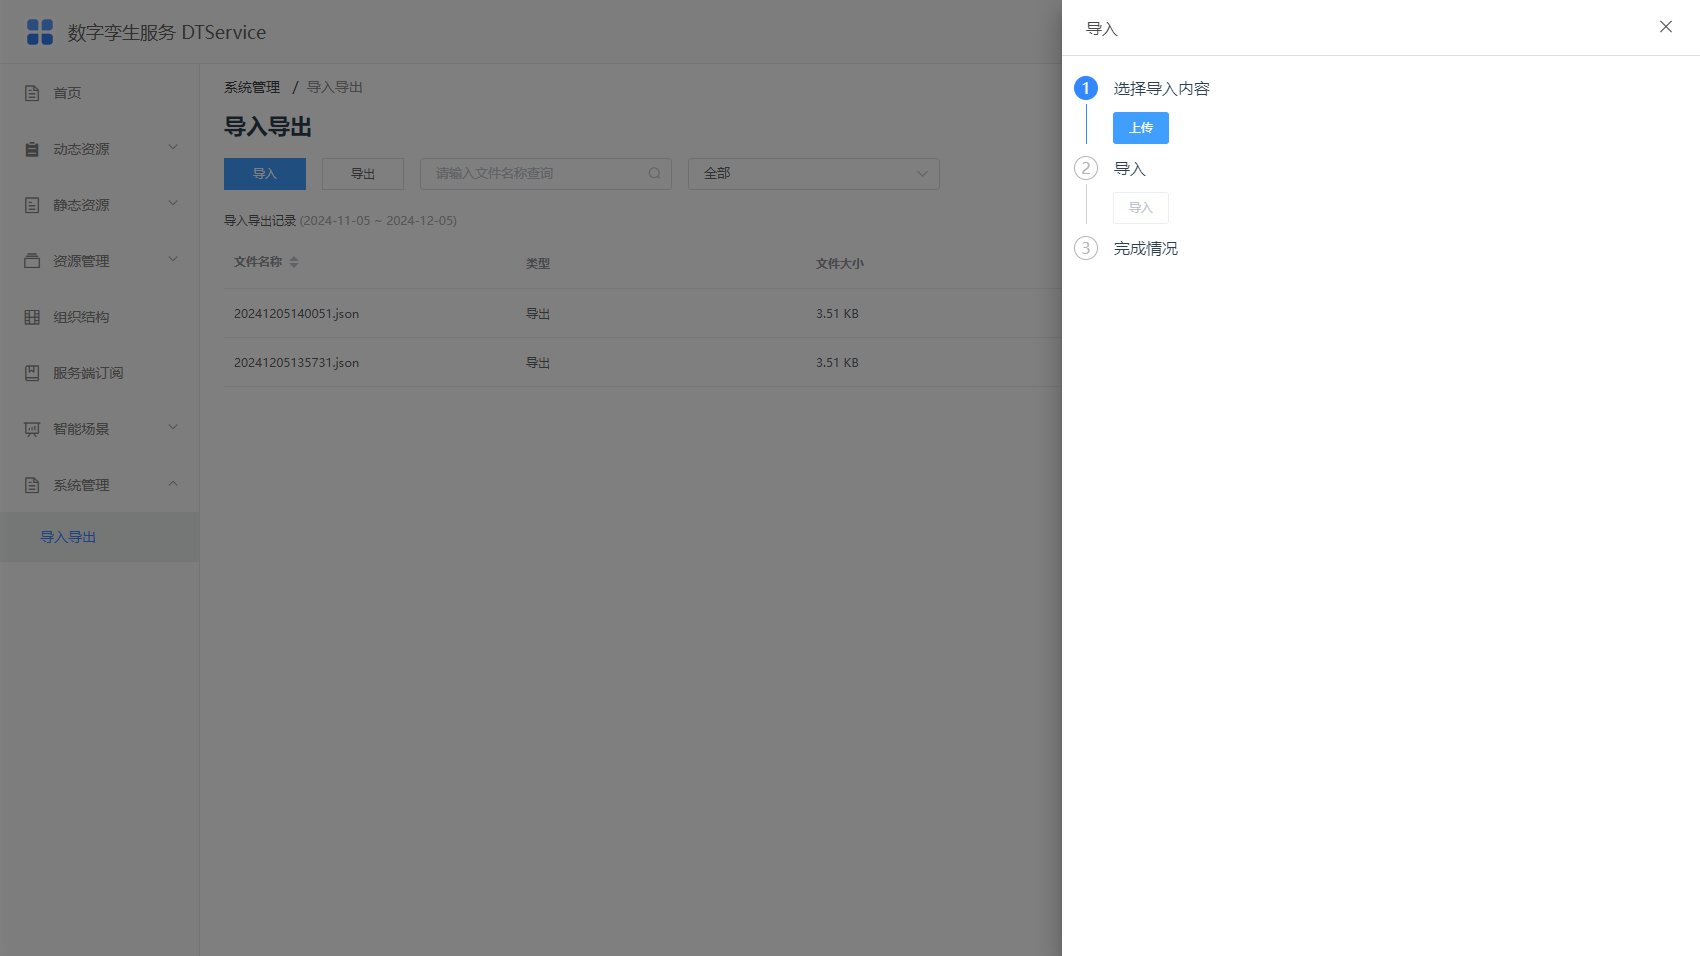This screenshot has width=1700, height=956.
Task: Click 3.51 KB of 20241205140051.json row
Action: pyautogui.click(x=837, y=314)
